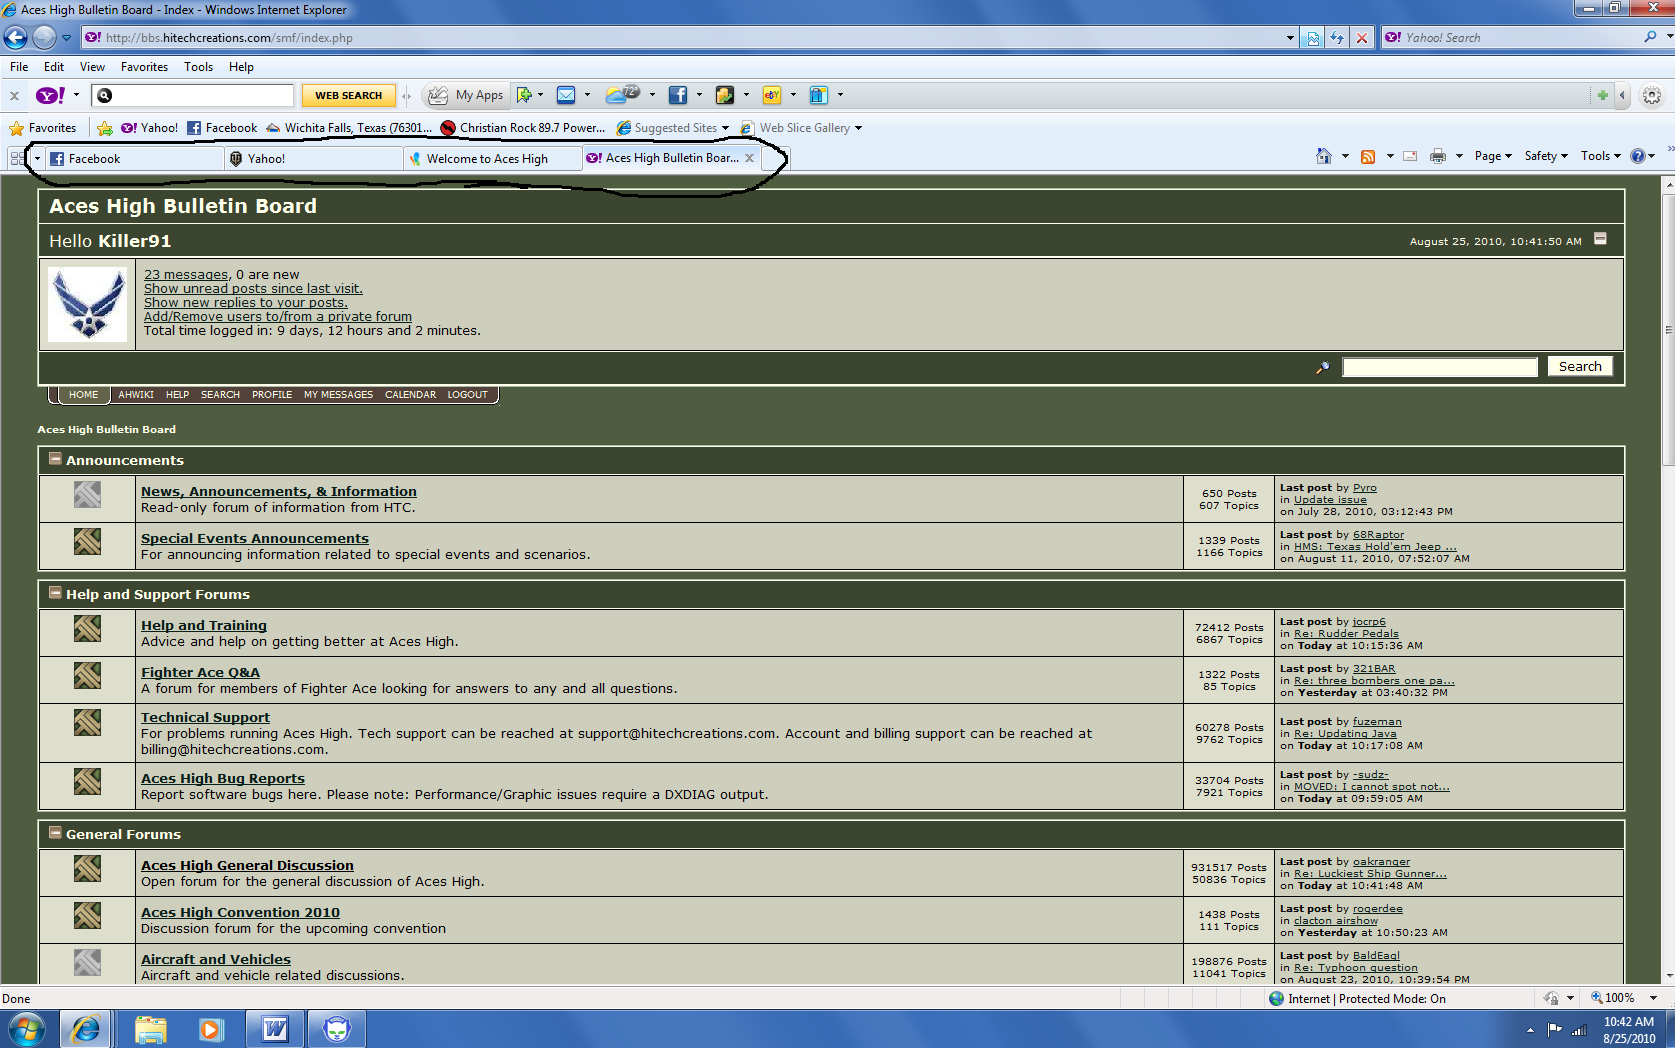Click the Facebook icon on the Yahoo toolbar
Screen dimensions: 1675x1048
coord(678,95)
